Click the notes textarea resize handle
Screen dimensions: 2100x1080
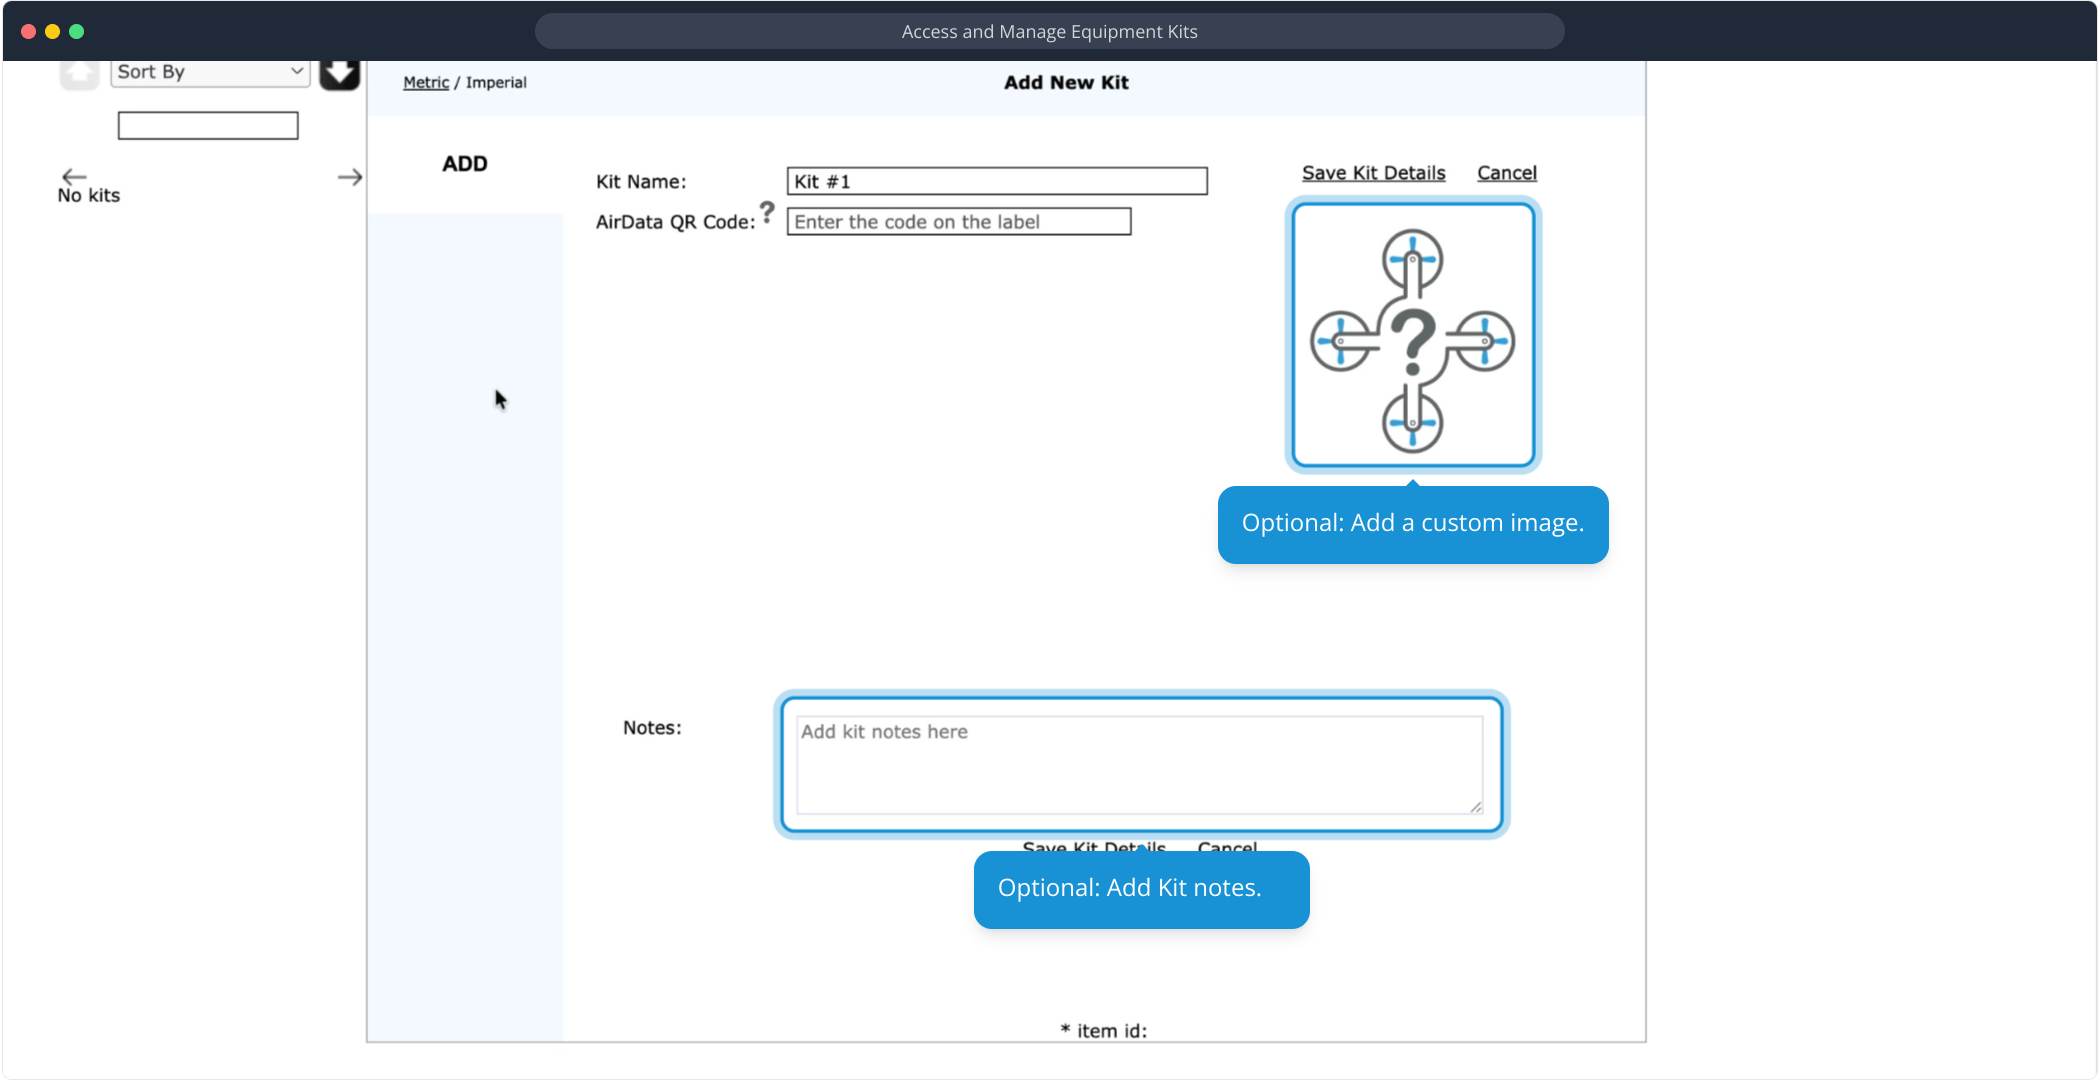click(1476, 808)
